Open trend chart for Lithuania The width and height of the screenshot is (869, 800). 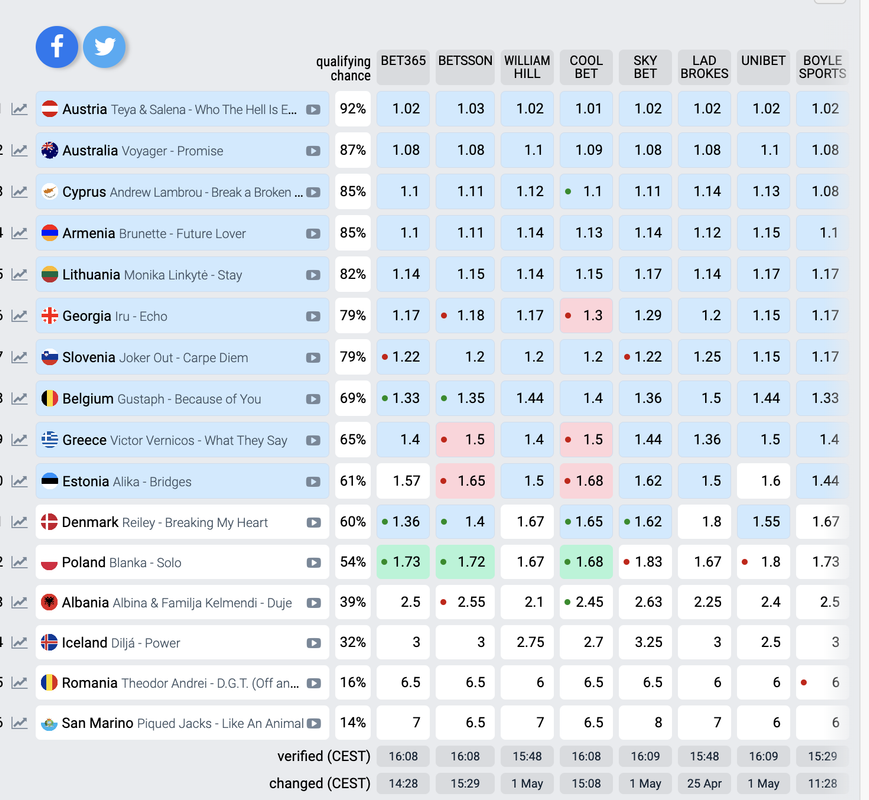pos(19,274)
